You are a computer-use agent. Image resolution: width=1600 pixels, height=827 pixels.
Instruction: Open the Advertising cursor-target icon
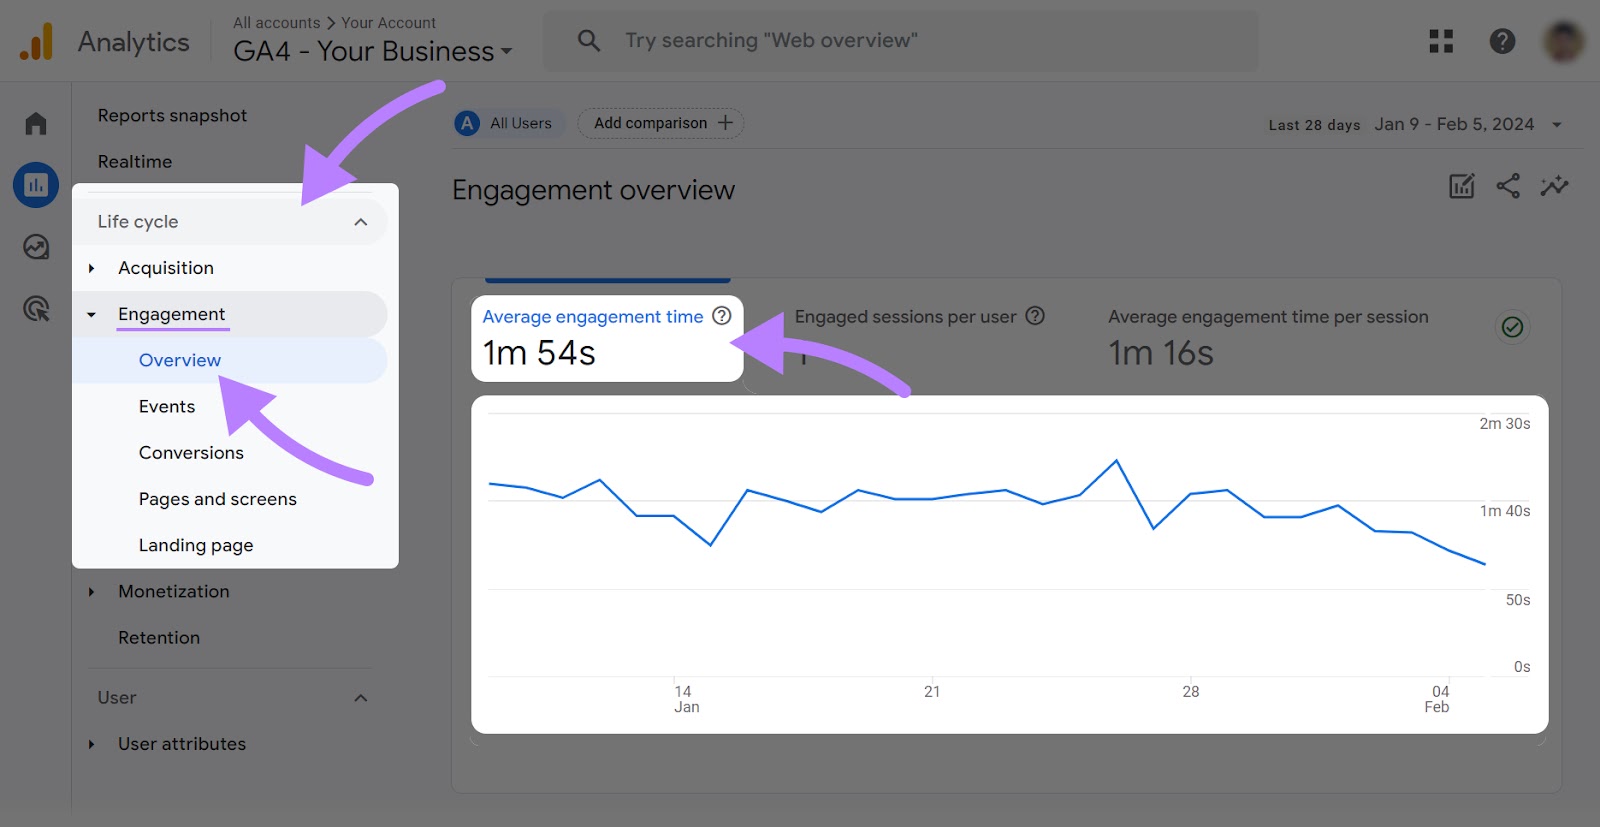[36, 309]
